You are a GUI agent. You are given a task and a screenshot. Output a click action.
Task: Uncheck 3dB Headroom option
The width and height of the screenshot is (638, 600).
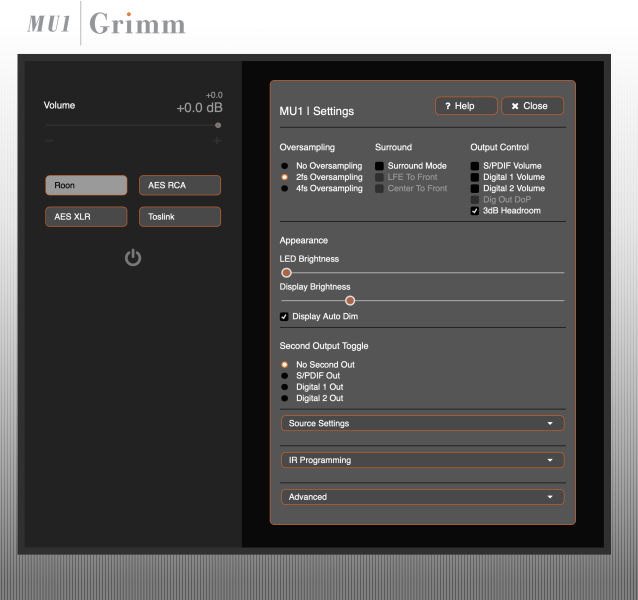(x=474, y=211)
